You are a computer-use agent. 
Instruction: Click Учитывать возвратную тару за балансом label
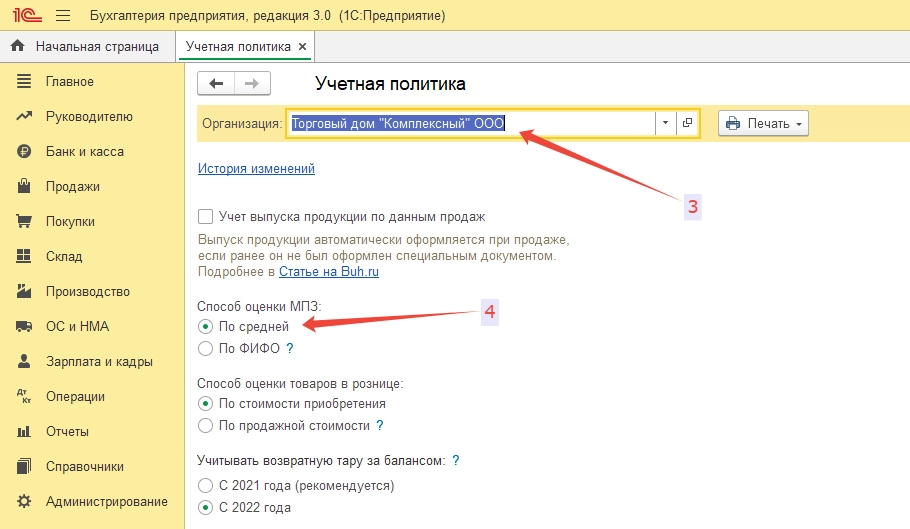tap(321, 461)
